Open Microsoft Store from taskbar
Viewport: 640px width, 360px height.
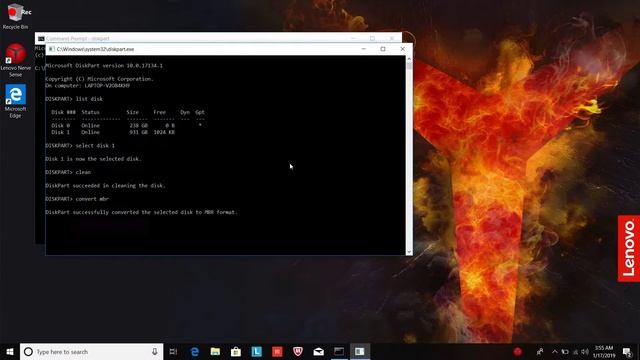point(236,351)
